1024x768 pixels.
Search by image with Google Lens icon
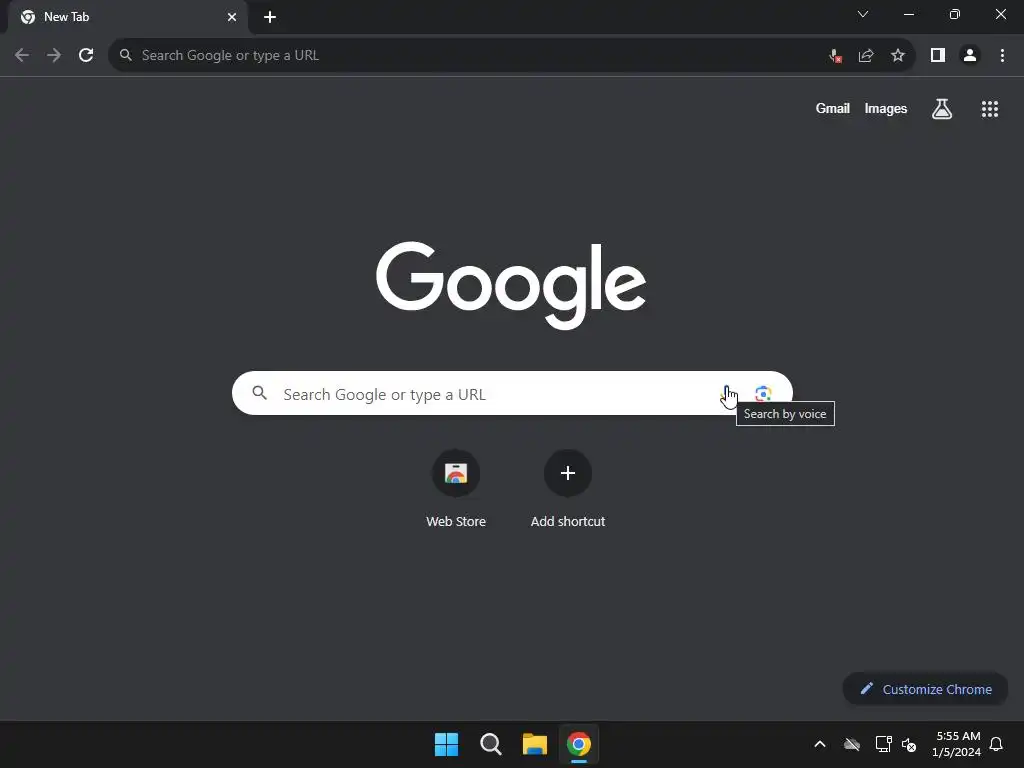pos(763,394)
